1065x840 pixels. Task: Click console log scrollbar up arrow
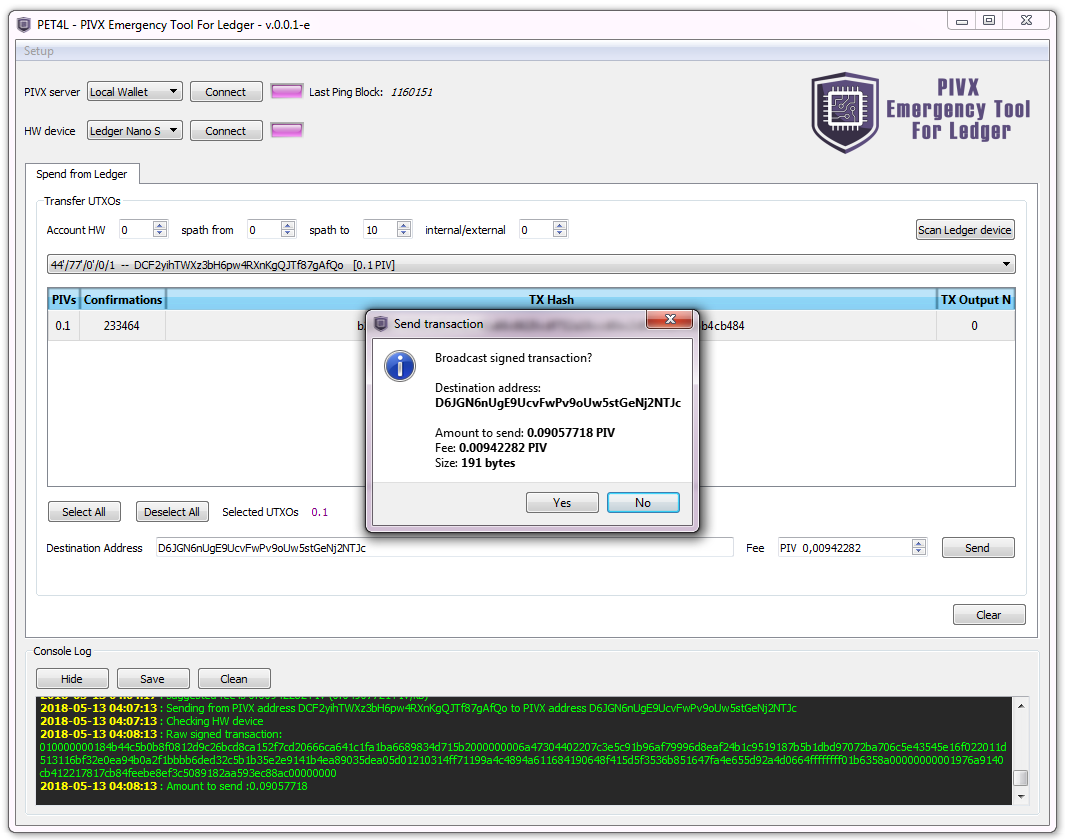coord(1021,706)
